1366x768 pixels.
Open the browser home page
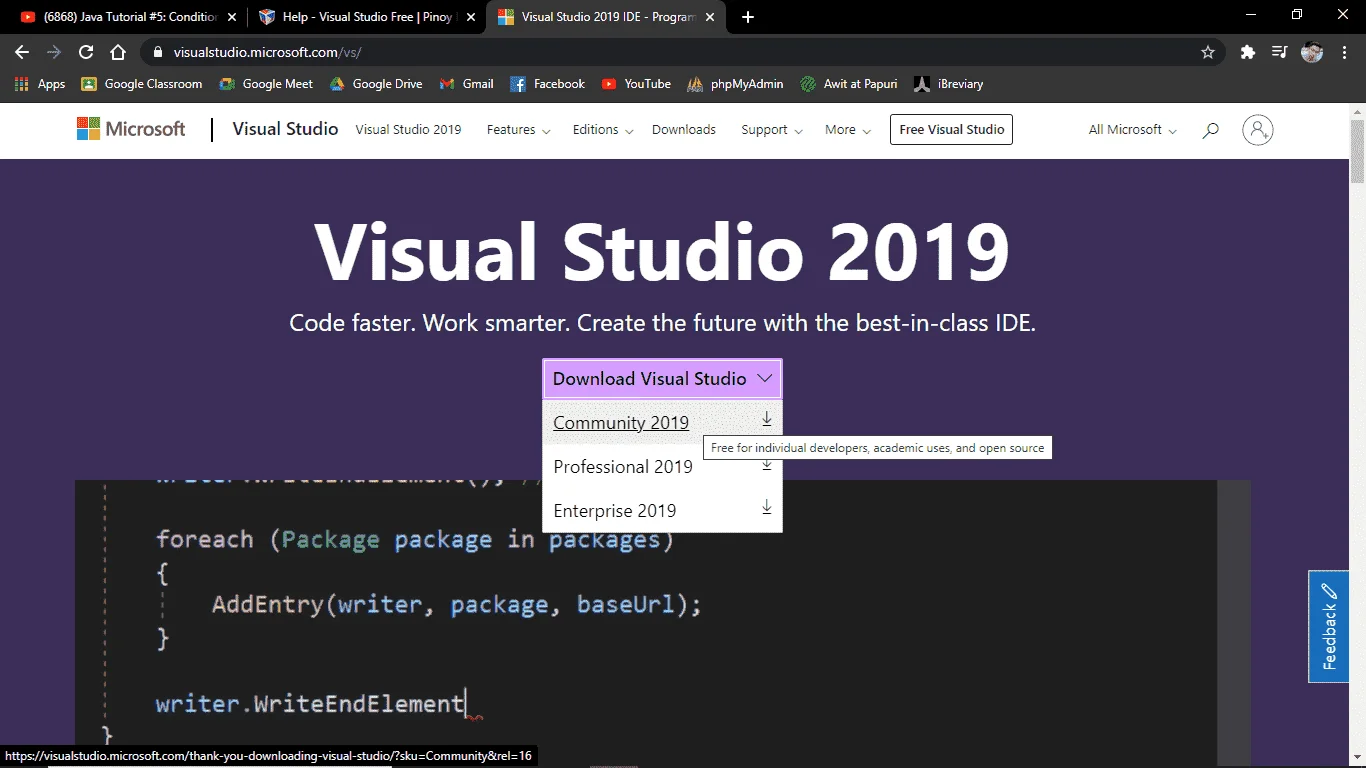click(x=118, y=52)
